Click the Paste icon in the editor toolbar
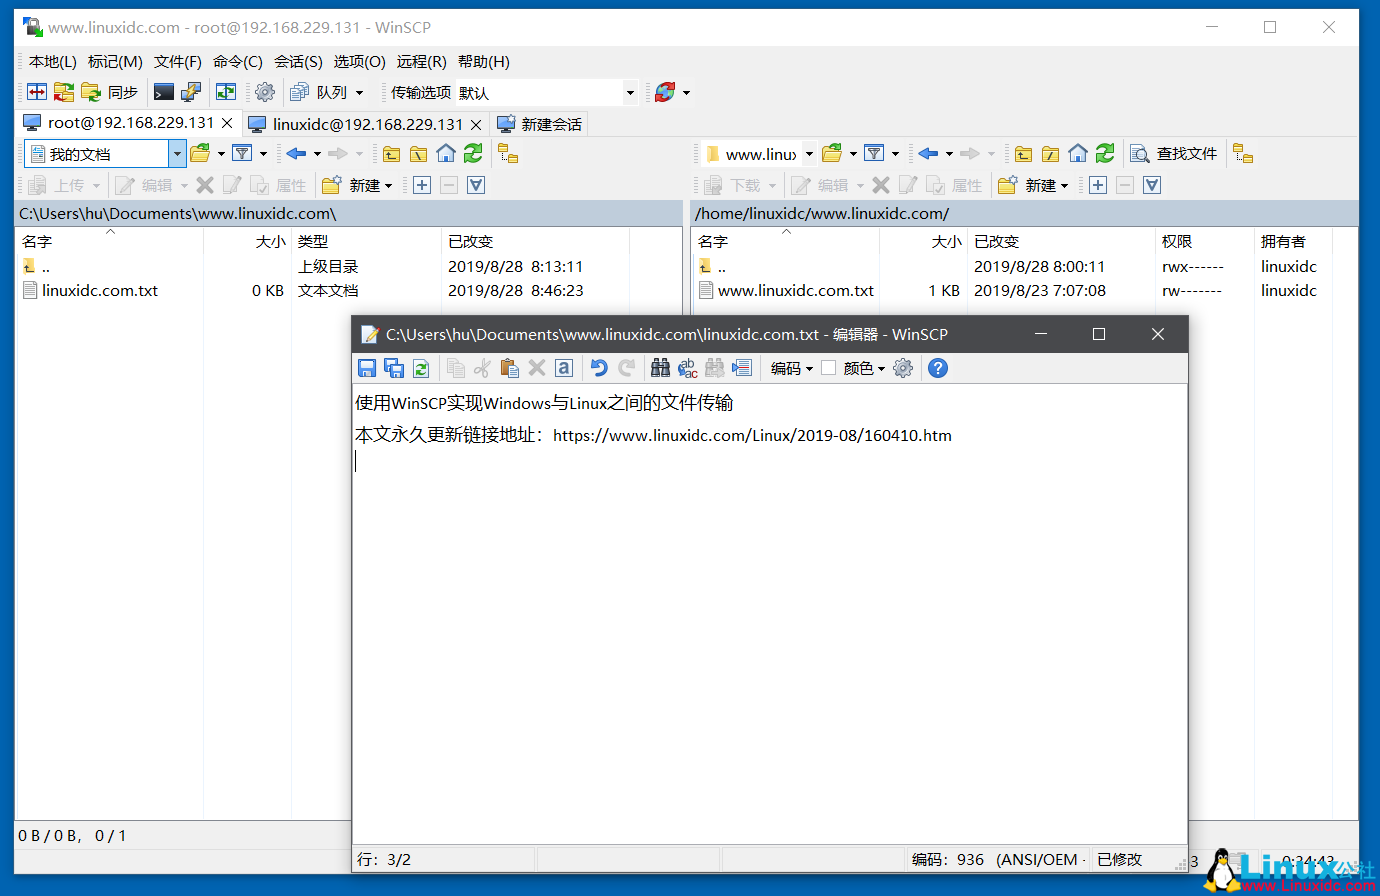1380x896 pixels. point(509,368)
